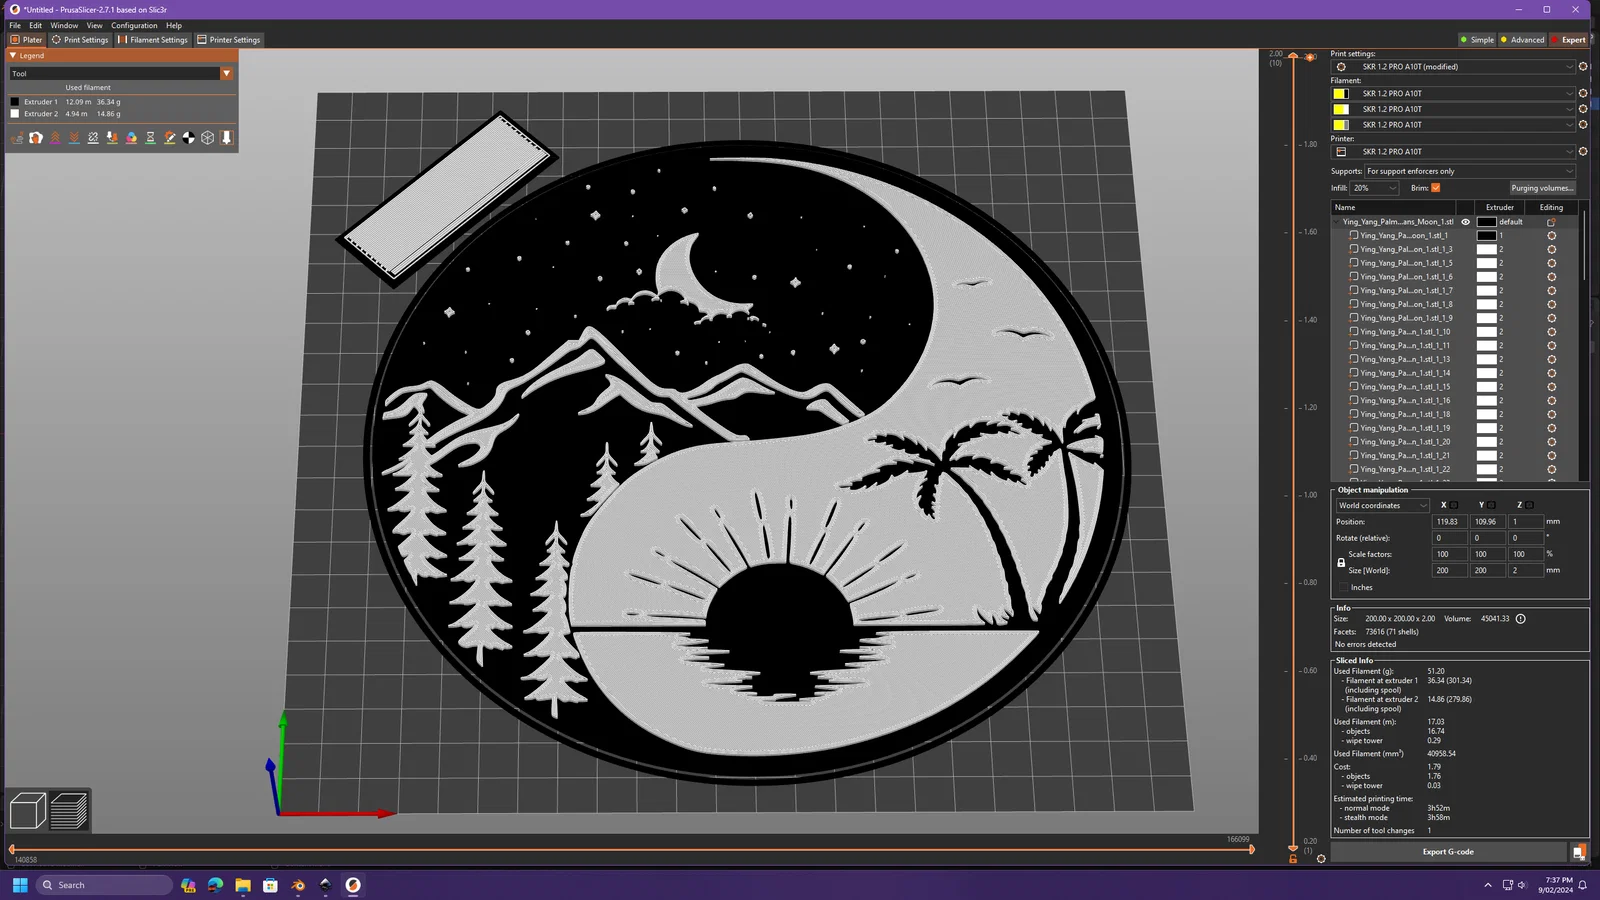Click Export G-code button
The image size is (1600, 900).
(x=1448, y=852)
